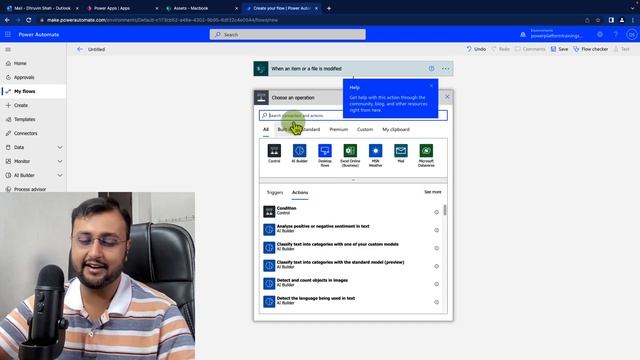Select the MSN Weather connector icon

tap(376, 151)
